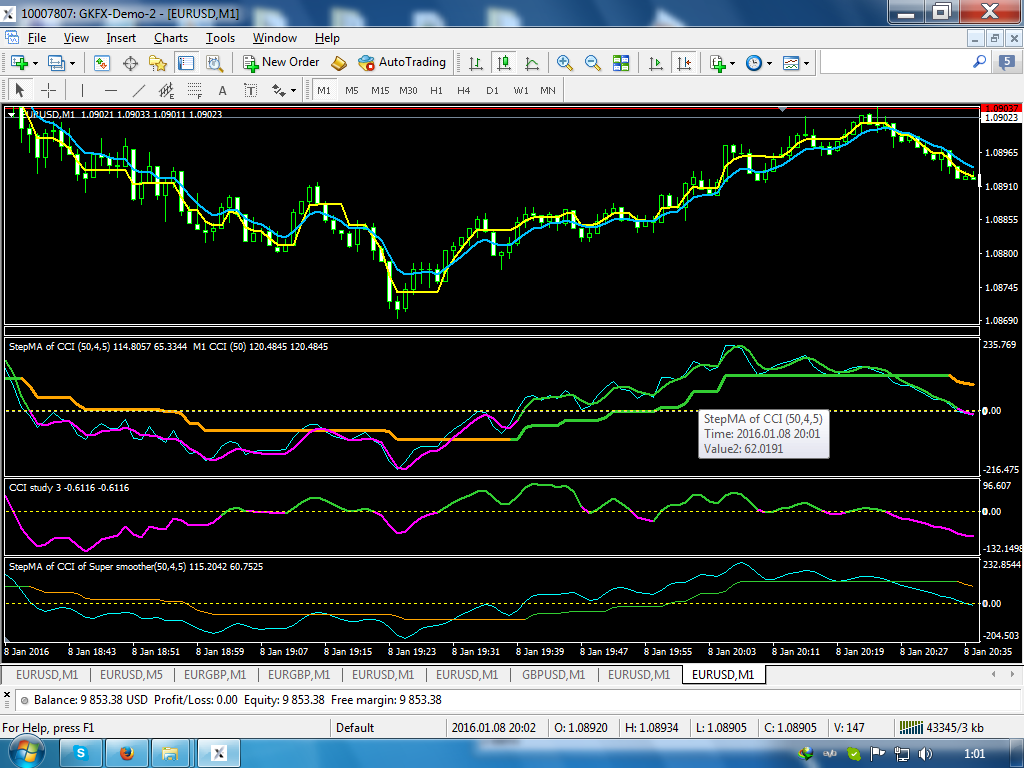Select the trendline drawing tool

(x=138, y=90)
